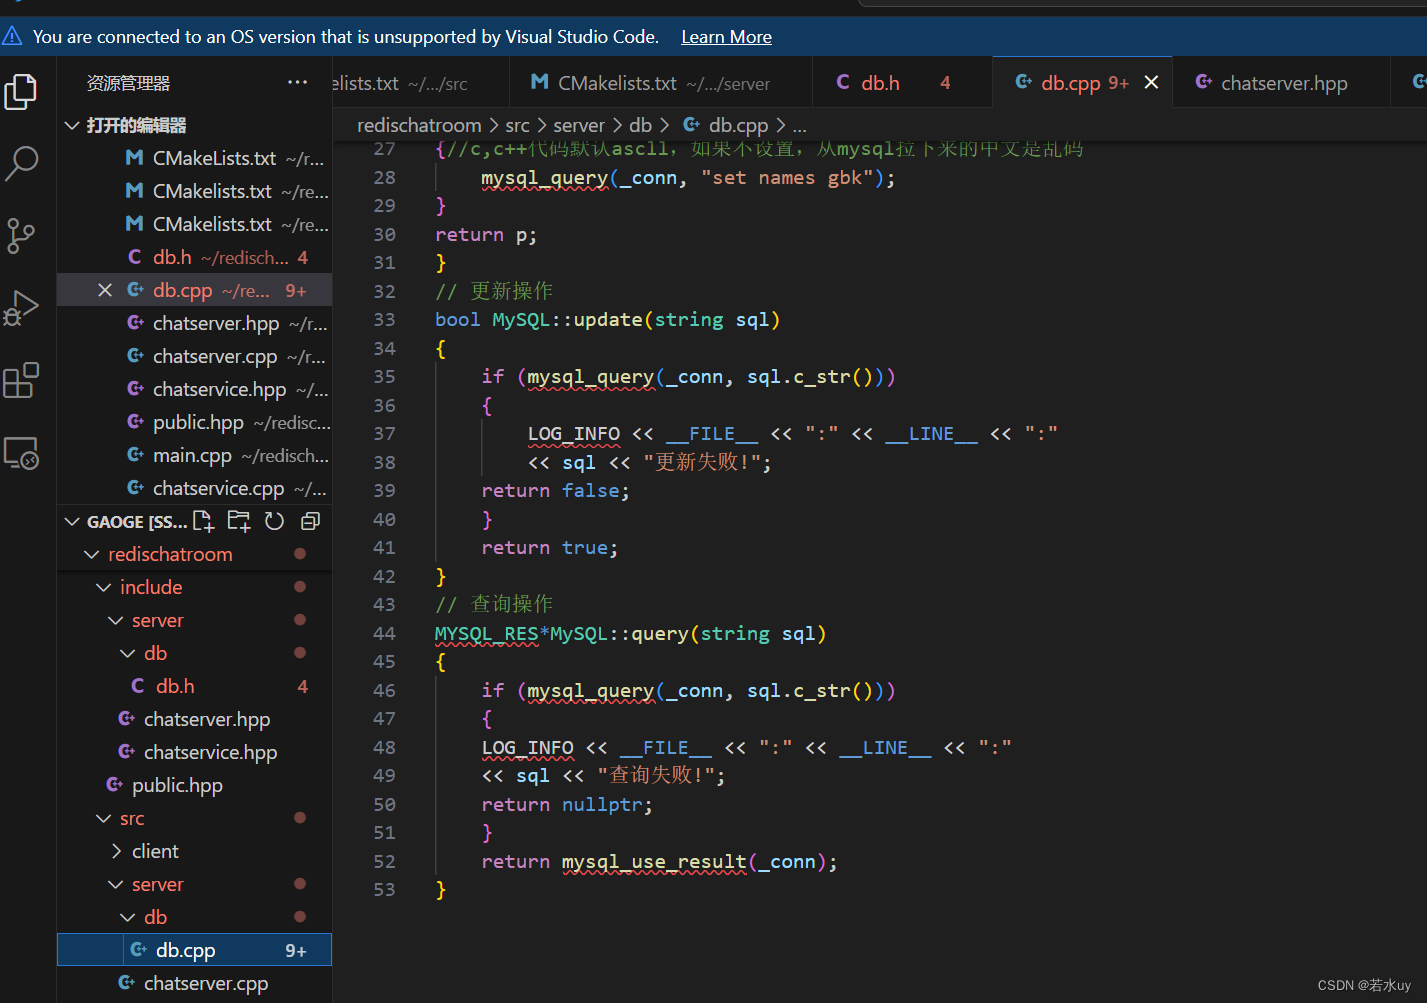
Task: Click redischatroom in the breadcrumb
Action: (419, 125)
